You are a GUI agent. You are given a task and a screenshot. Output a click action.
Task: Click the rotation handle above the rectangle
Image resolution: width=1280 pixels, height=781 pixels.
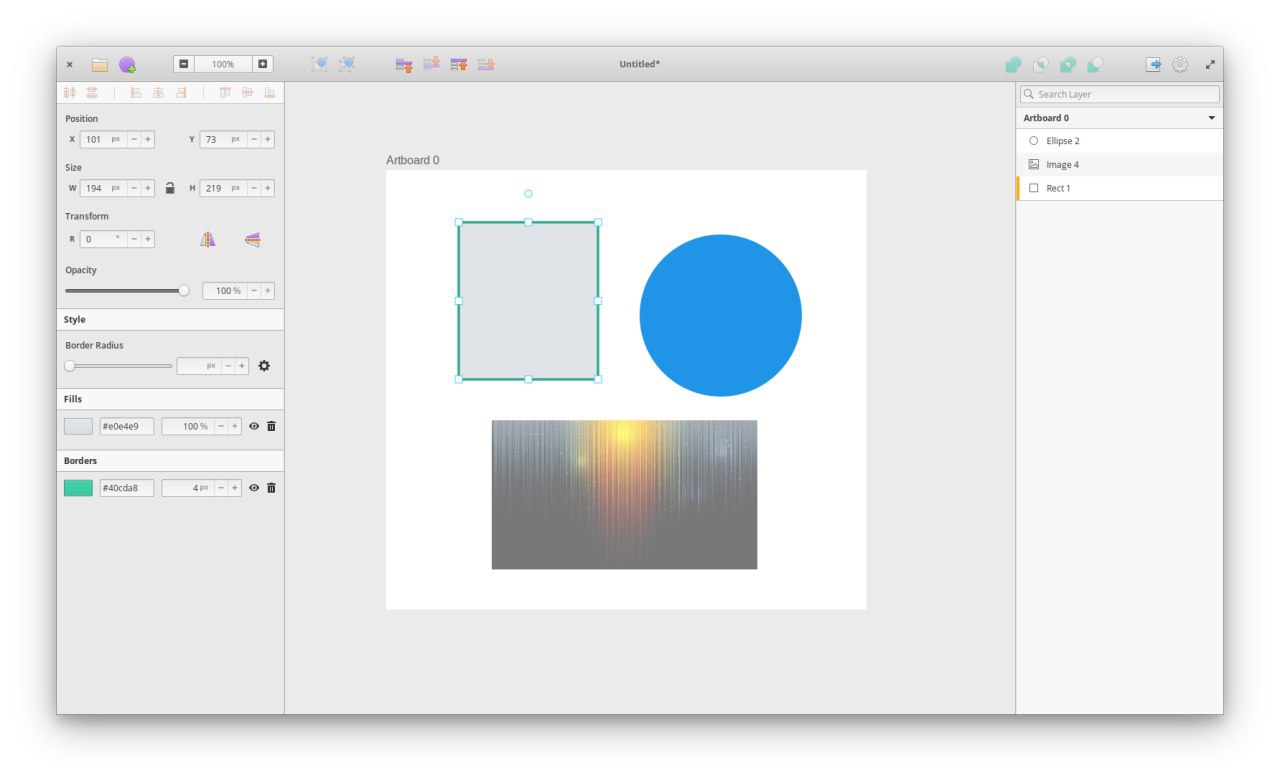[528, 194]
